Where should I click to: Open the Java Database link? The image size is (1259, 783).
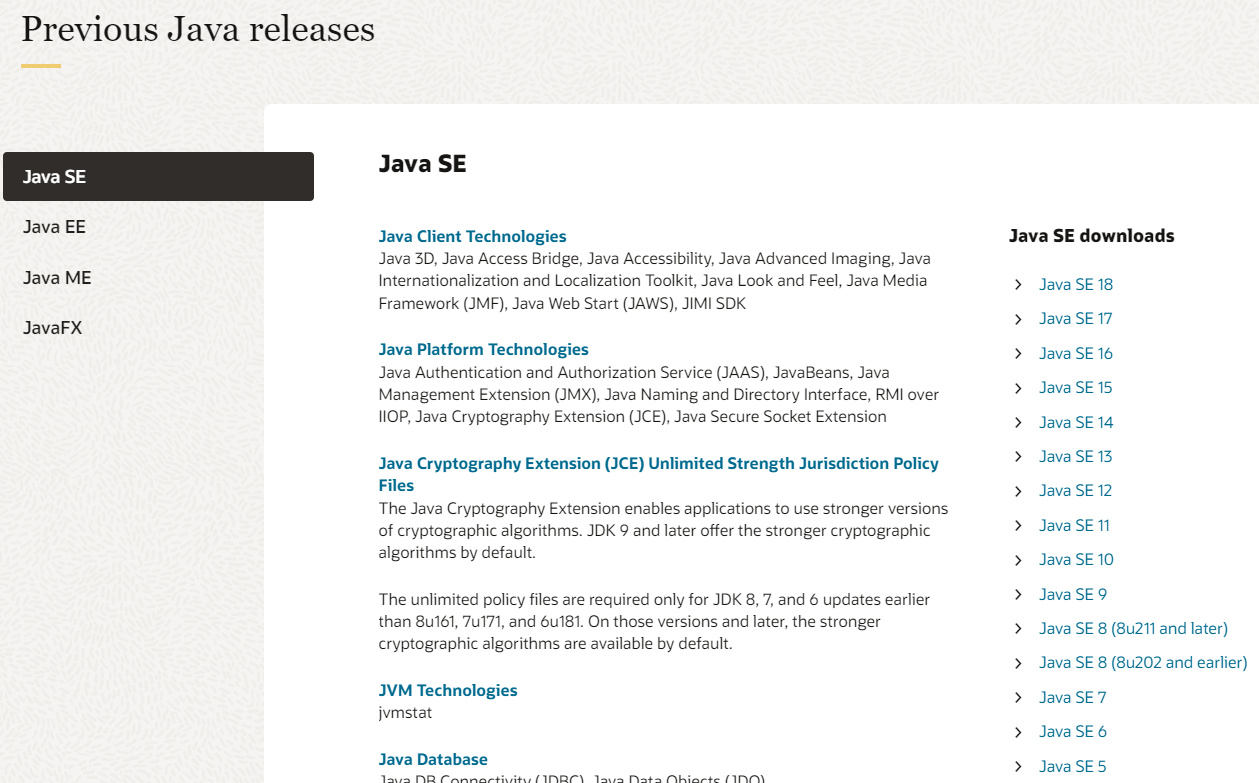[x=433, y=760]
